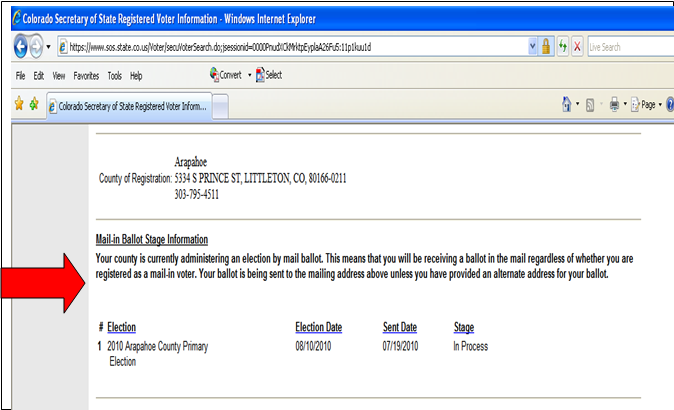Click the address bar URL field
674x410 pixels.
tap(292, 47)
